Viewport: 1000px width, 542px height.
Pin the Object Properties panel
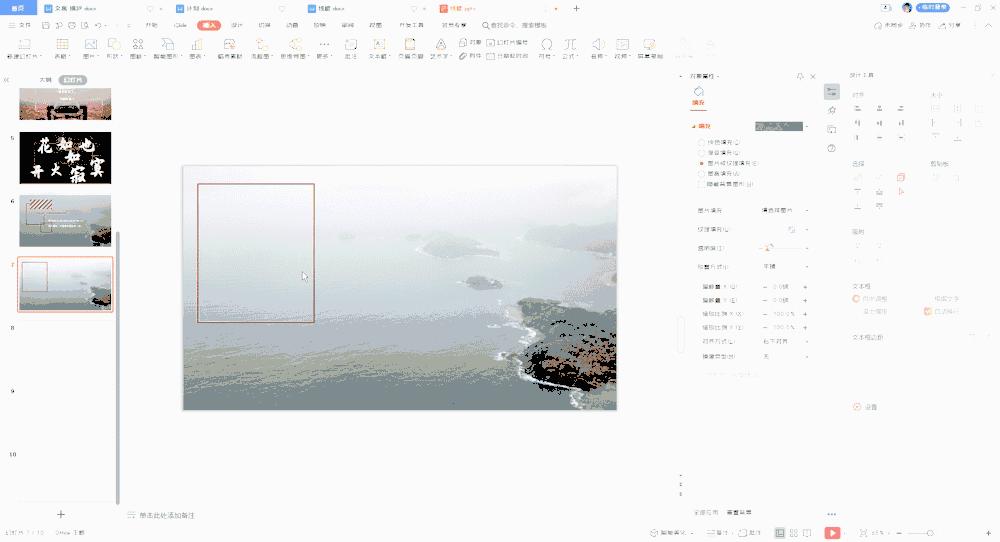800,76
